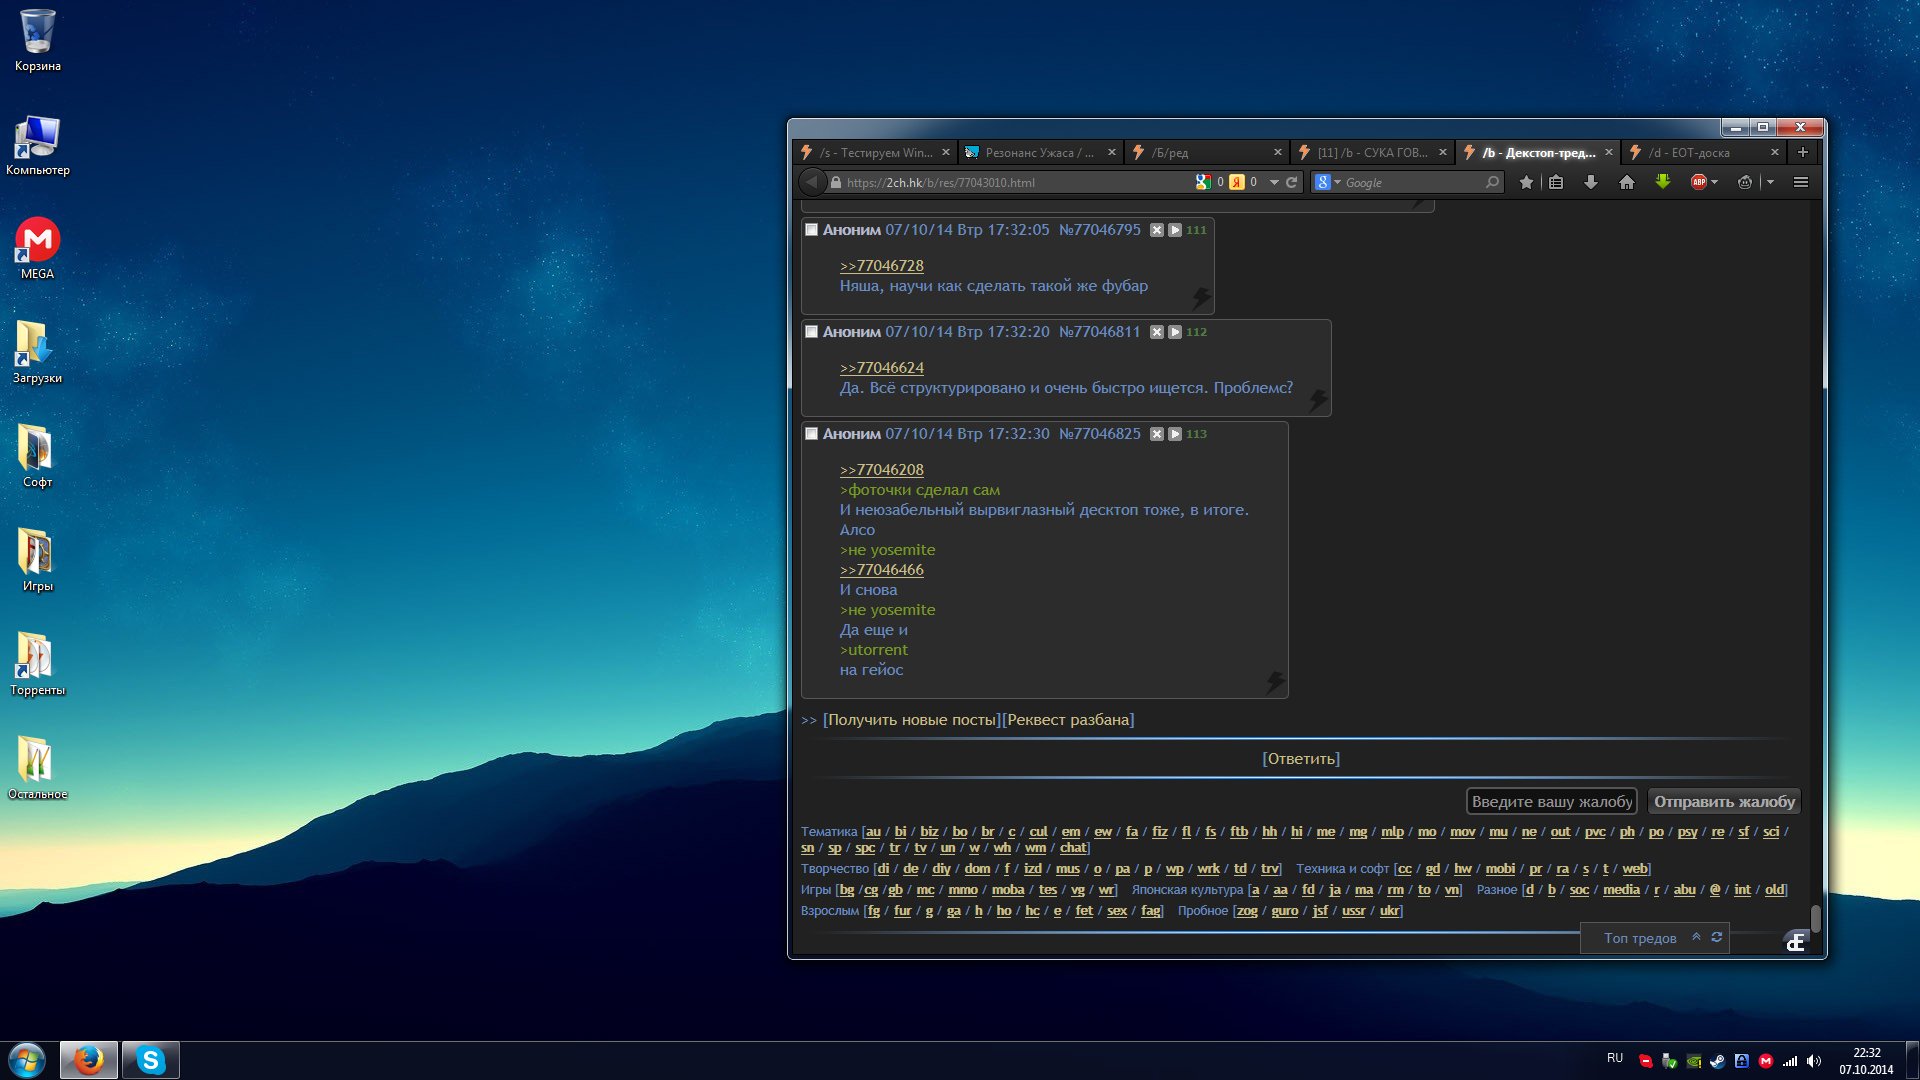This screenshot has height=1080, width=1920.
Task: Tick checkbox on post №77046825
Action: [x=812, y=434]
